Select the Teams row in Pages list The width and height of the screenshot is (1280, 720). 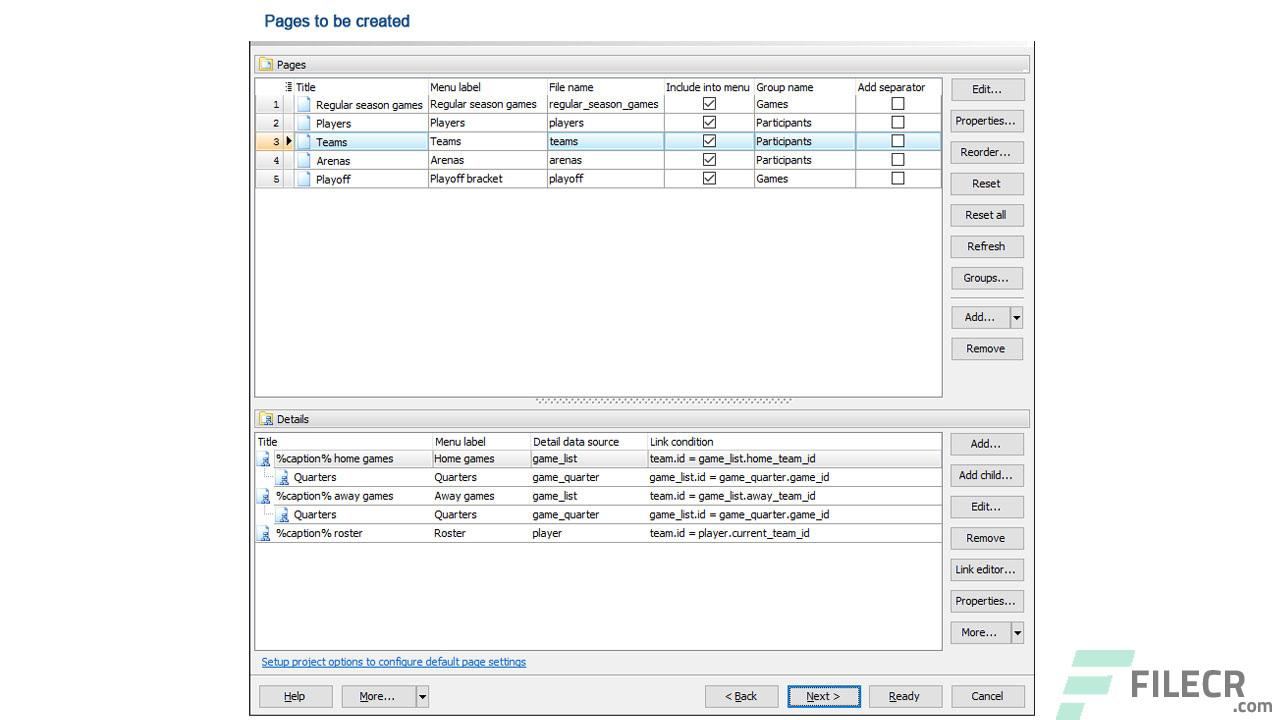(x=360, y=140)
